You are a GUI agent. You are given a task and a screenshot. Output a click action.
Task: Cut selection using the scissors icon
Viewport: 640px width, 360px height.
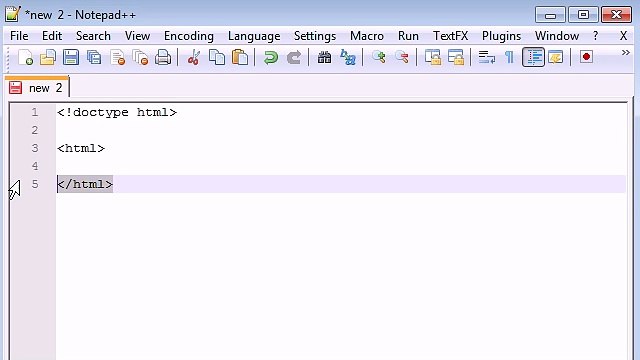tap(193, 57)
